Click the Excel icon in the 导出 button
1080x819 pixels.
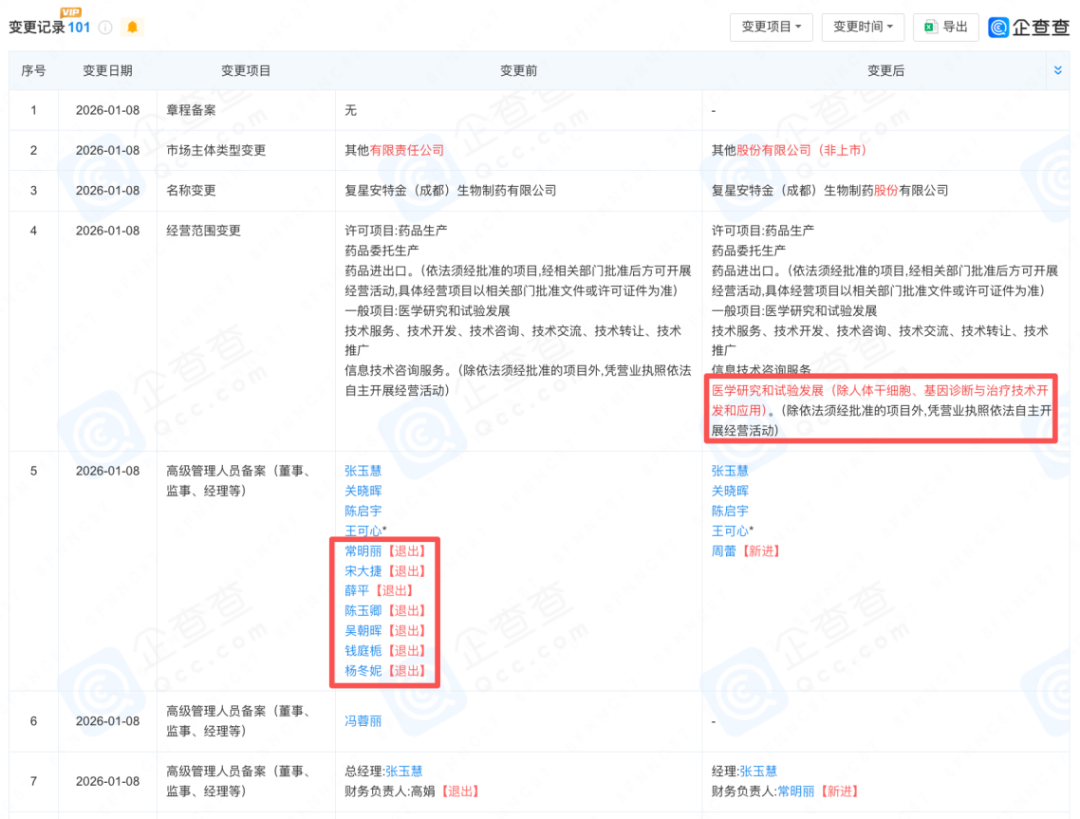930,27
